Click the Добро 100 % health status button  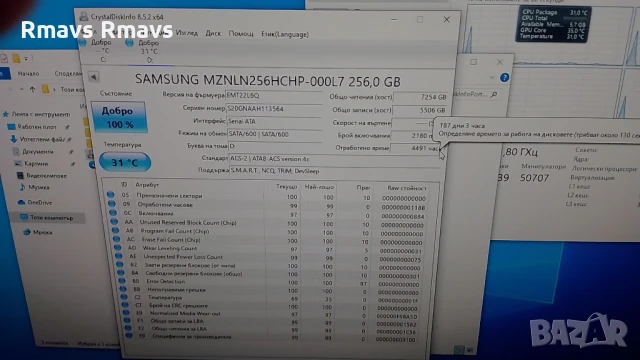pos(118,117)
